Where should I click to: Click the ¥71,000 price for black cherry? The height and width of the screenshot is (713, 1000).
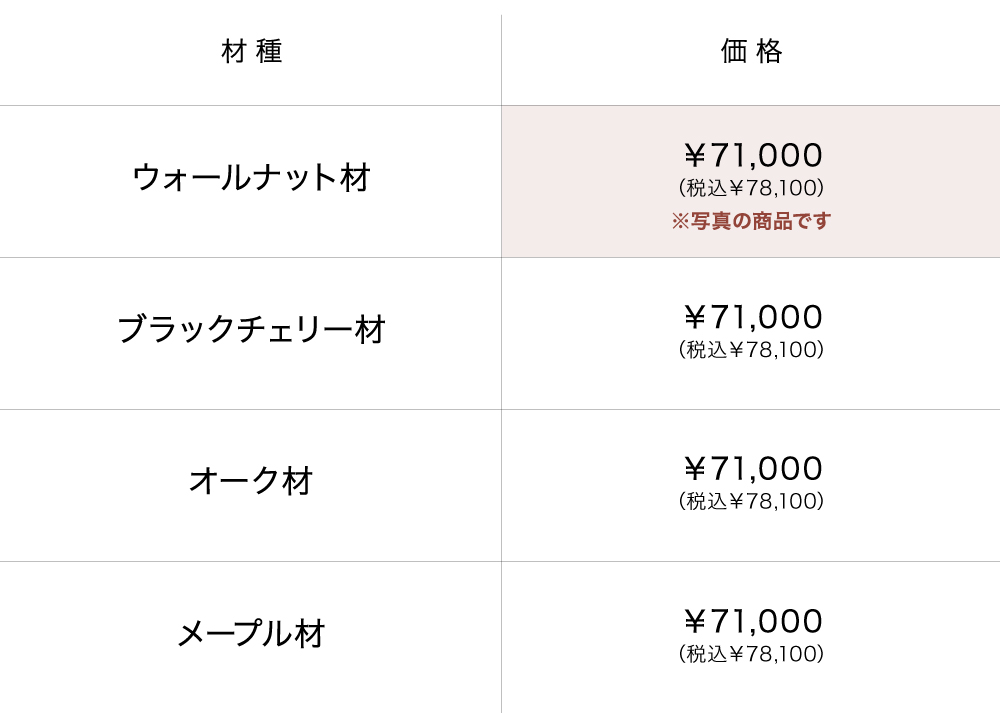point(752,317)
